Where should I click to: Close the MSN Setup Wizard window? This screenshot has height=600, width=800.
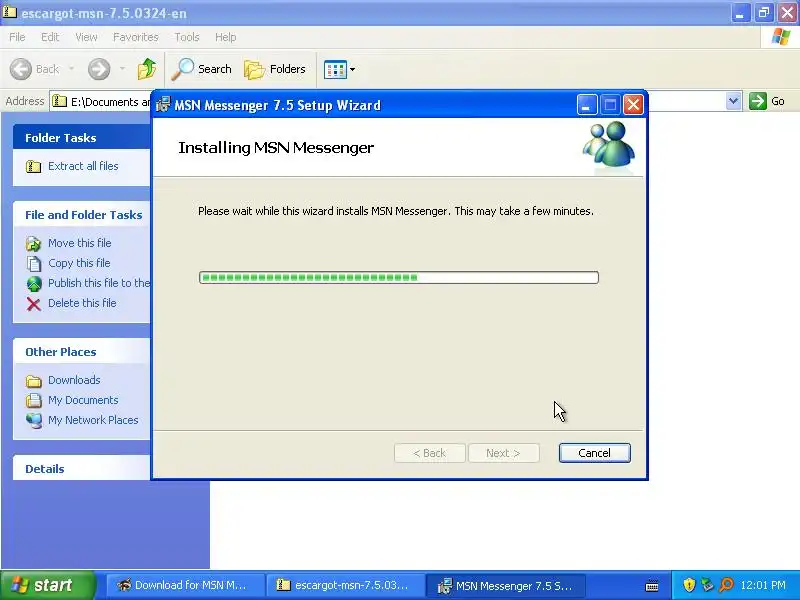tap(633, 105)
